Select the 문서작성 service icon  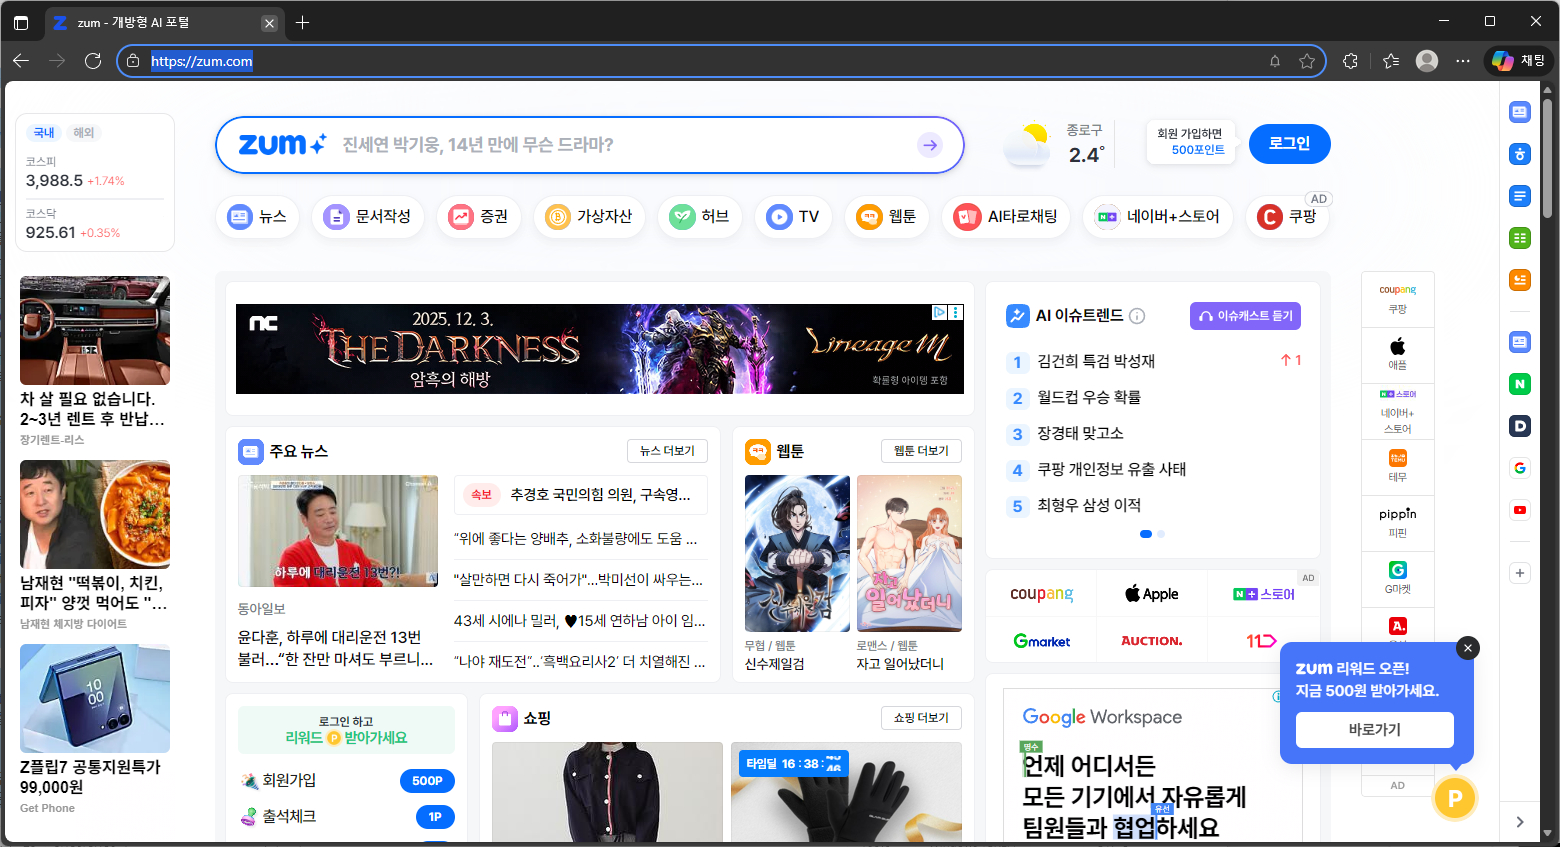coord(368,217)
